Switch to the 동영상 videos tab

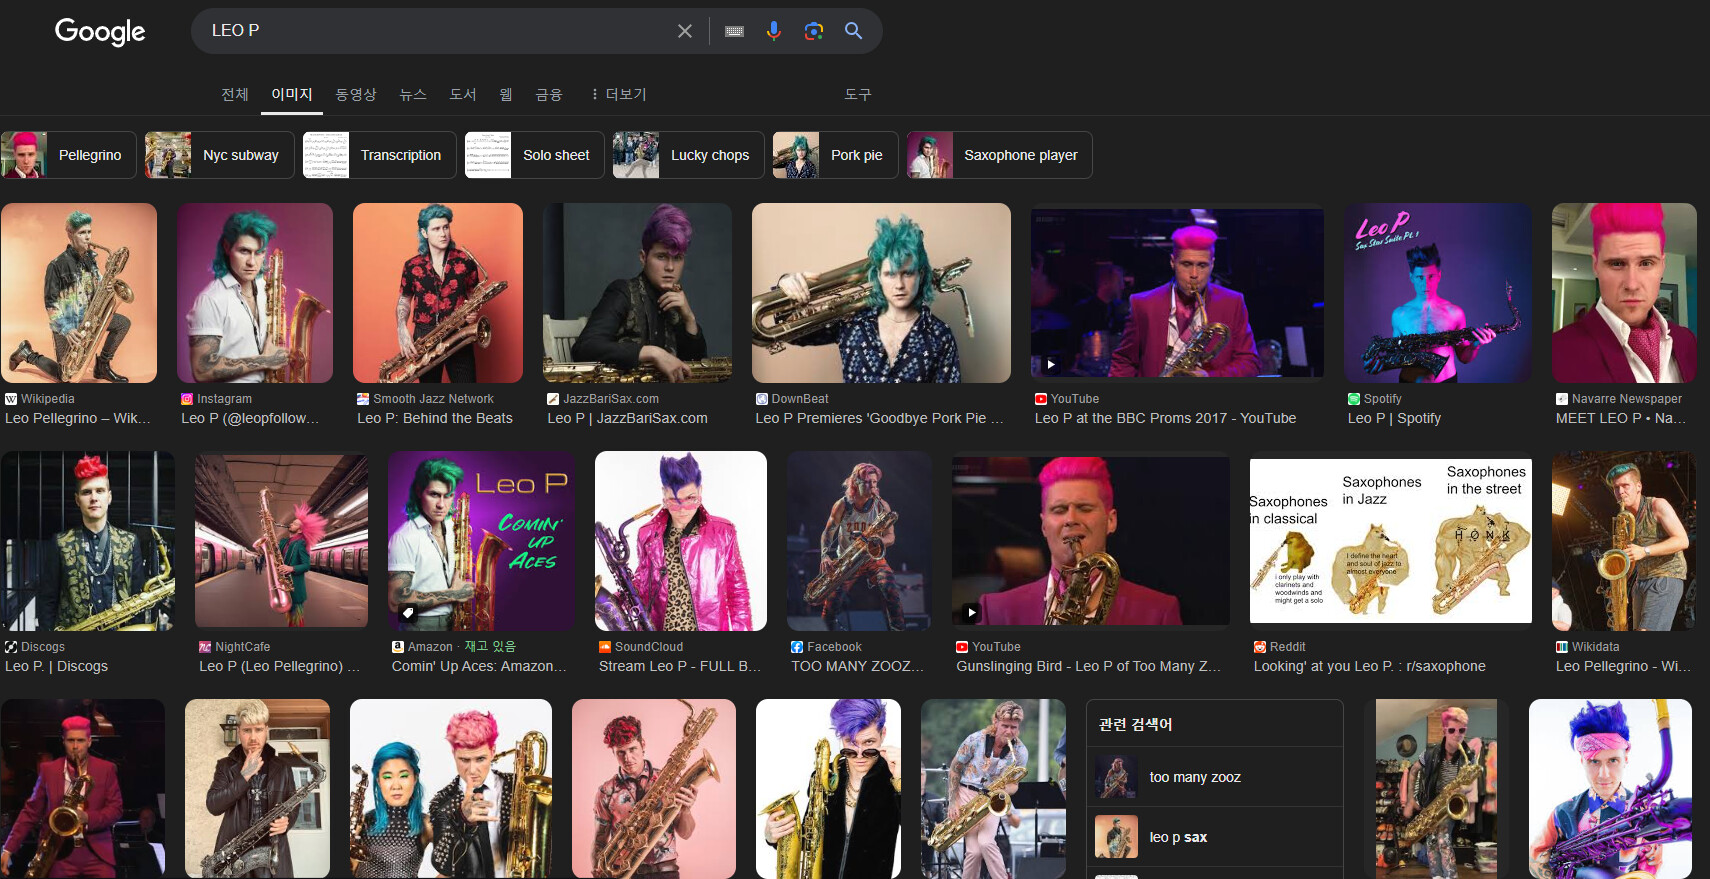pos(355,94)
